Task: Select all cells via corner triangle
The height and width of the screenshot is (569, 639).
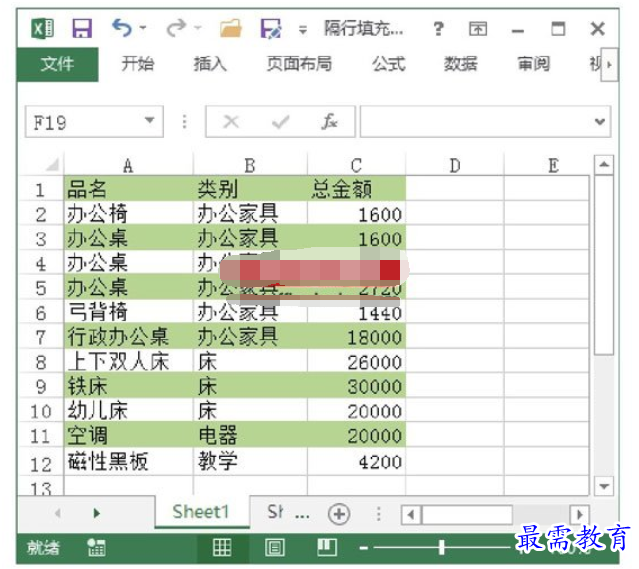Action: (53, 165)
